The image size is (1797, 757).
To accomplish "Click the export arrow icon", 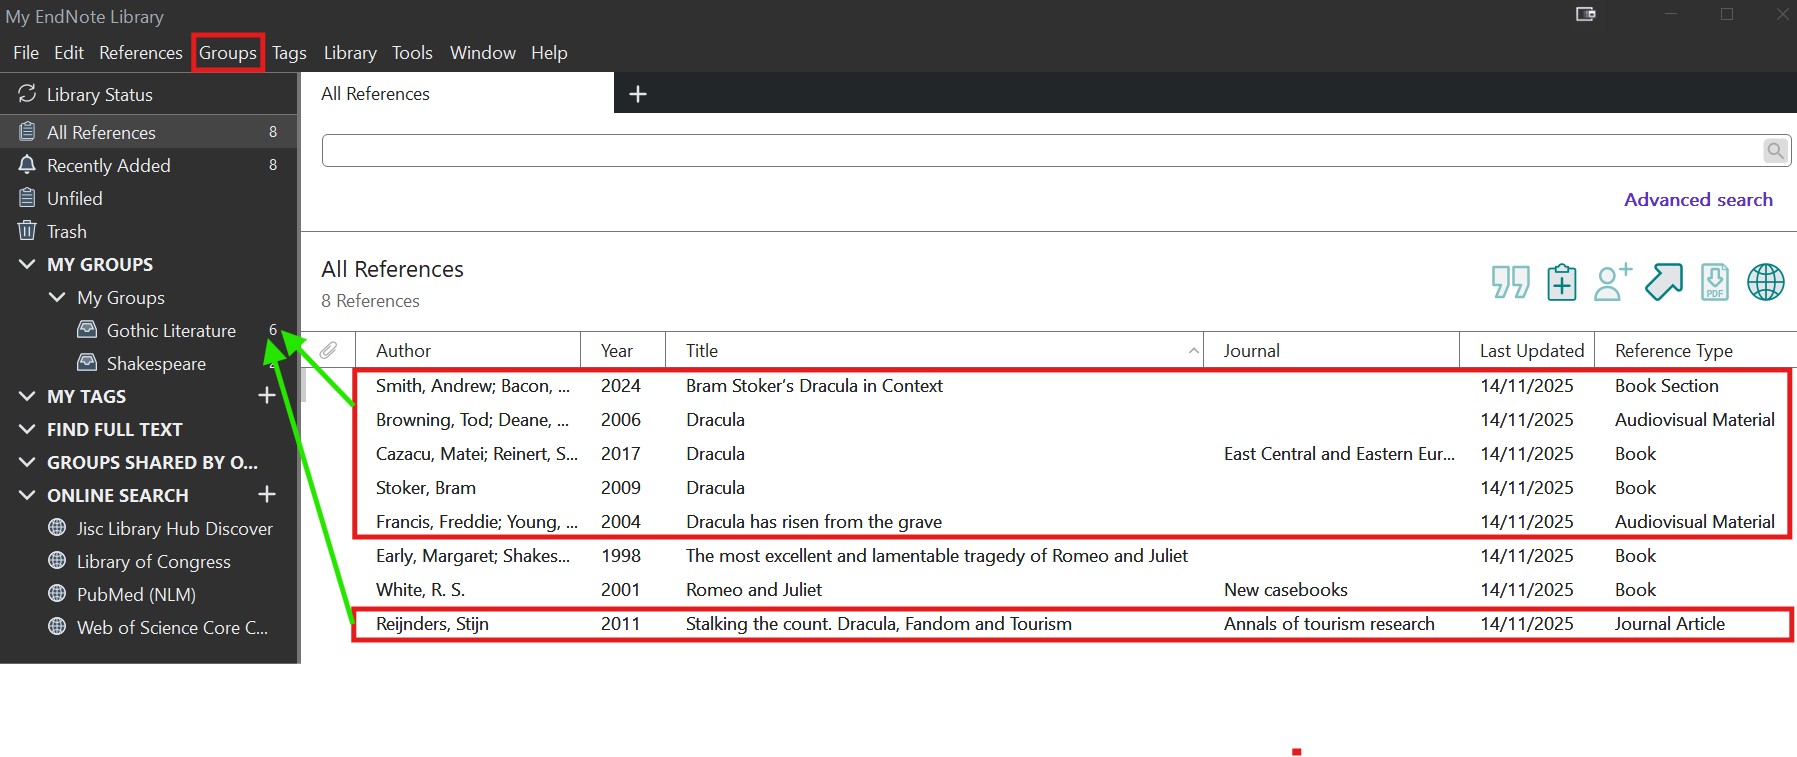I will [1664, 282].
